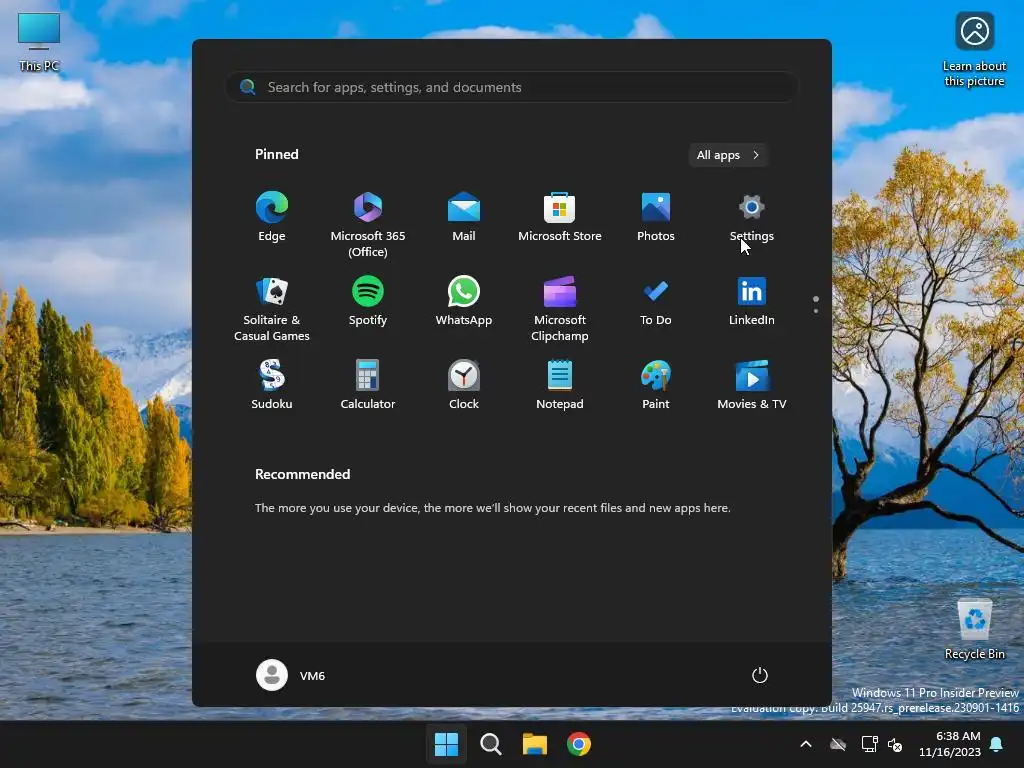Click the Power button in Start menu
The width and height of the screenshot is (1024, 768).
(760, 675)
